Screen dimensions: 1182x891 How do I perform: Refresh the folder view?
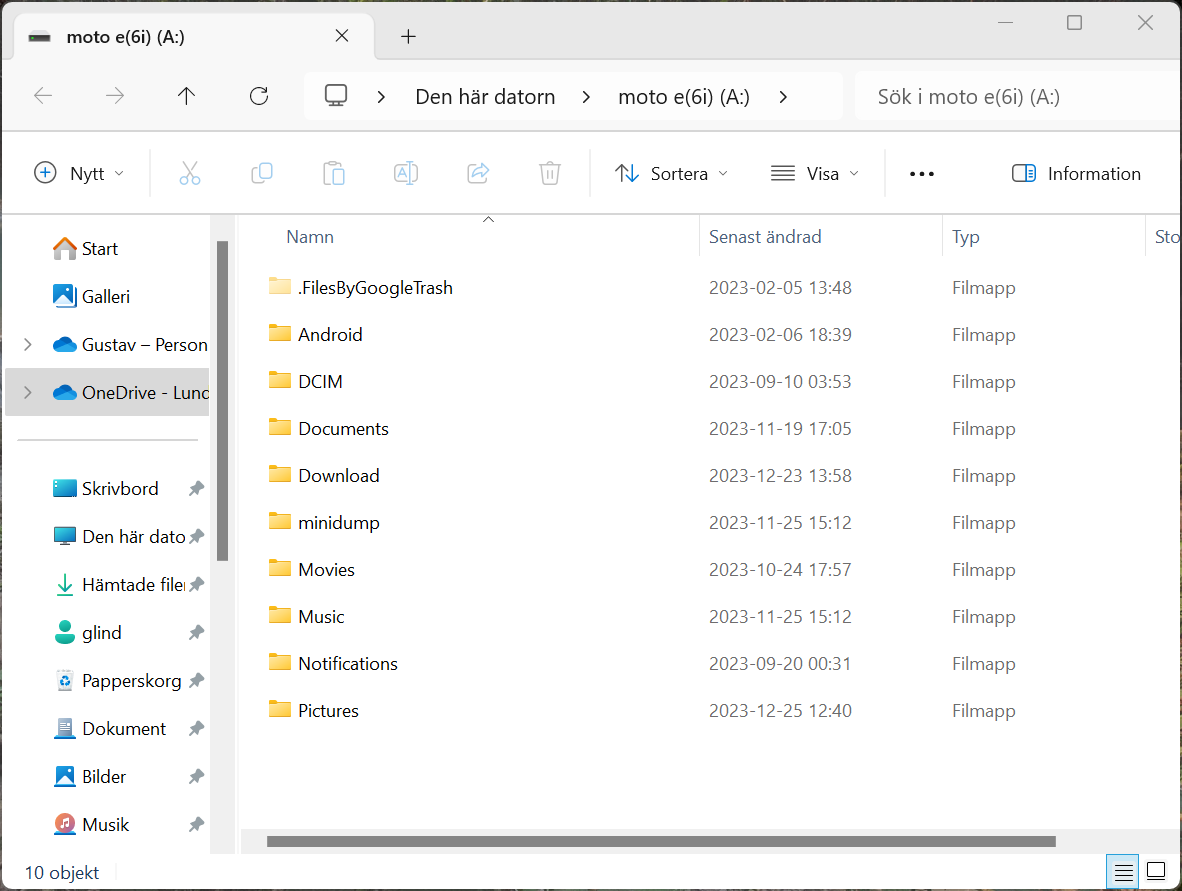coord(259,96)
